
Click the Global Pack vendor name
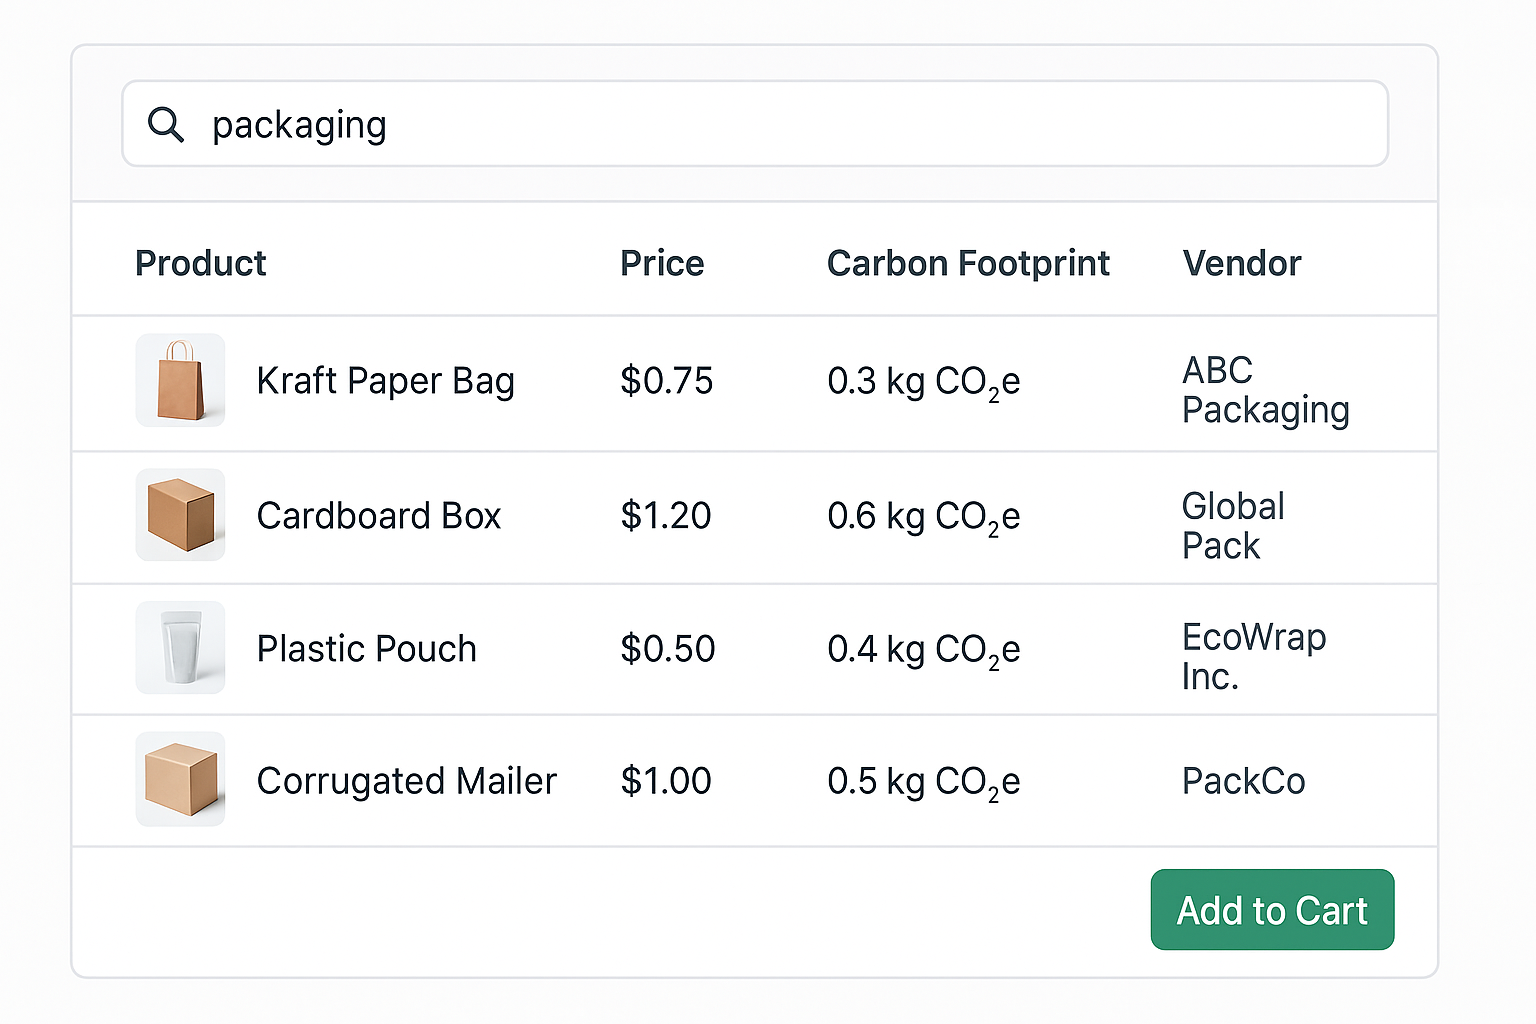1233,526
